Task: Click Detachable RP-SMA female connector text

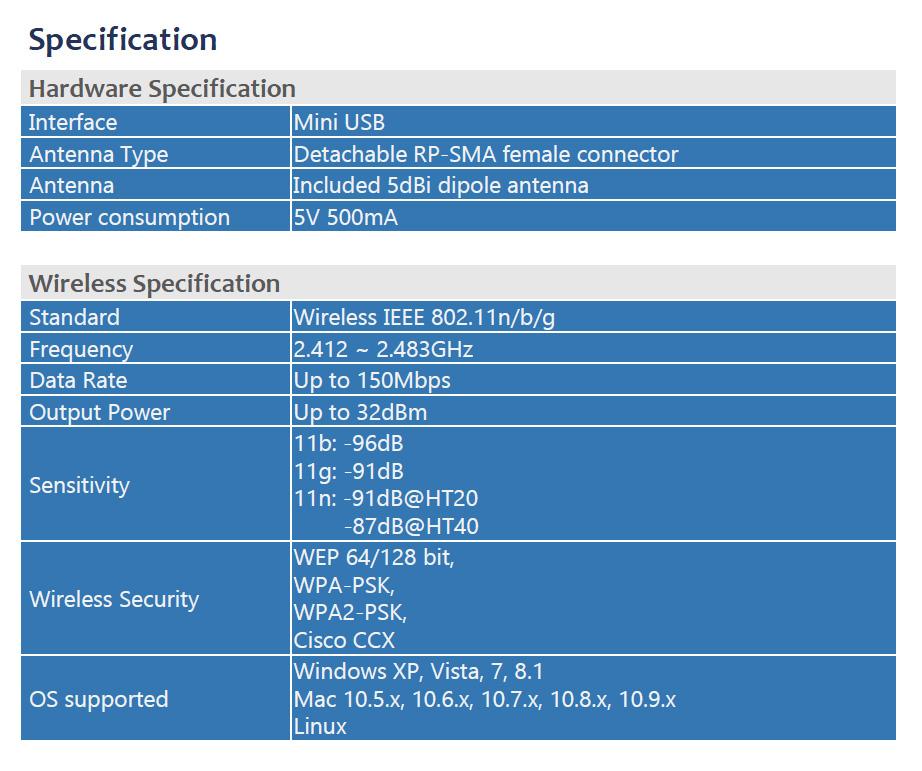Action: 486,154
